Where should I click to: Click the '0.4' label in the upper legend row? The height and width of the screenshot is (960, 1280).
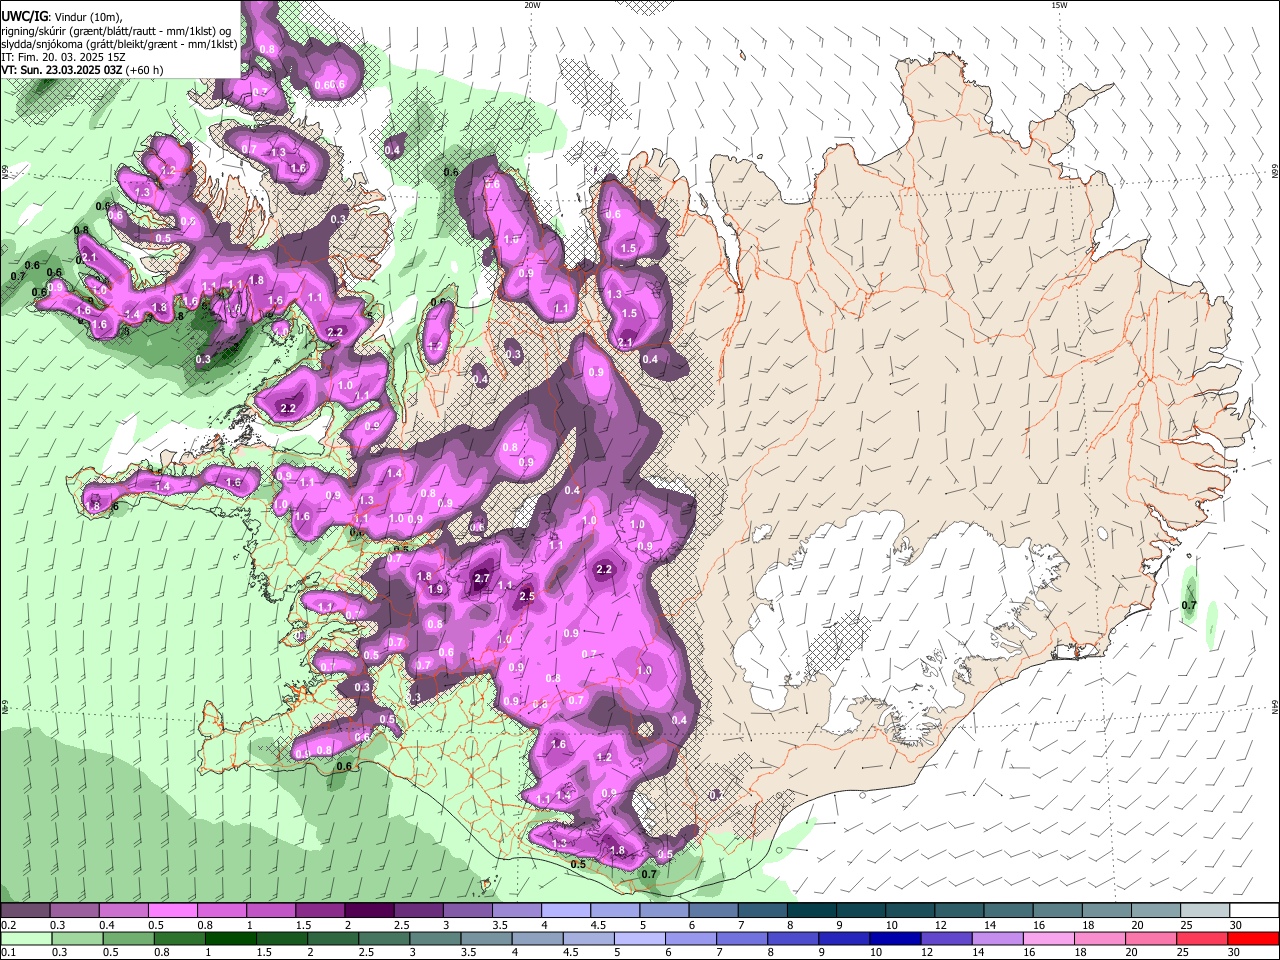click(106, 925)
